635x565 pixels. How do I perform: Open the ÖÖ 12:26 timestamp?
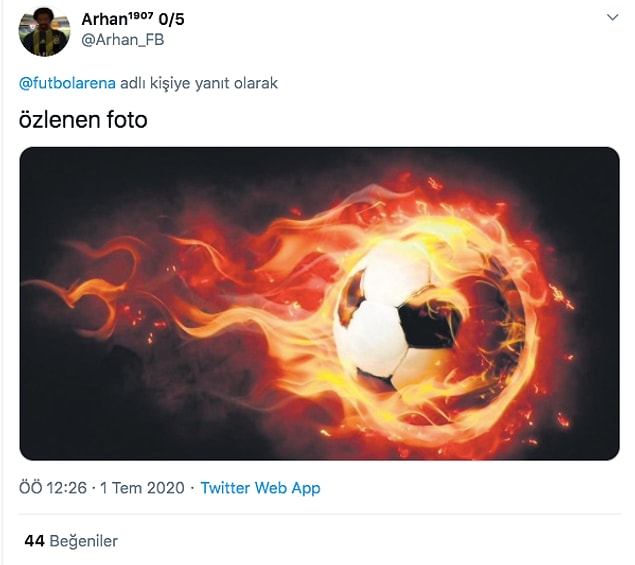[53, 488]
